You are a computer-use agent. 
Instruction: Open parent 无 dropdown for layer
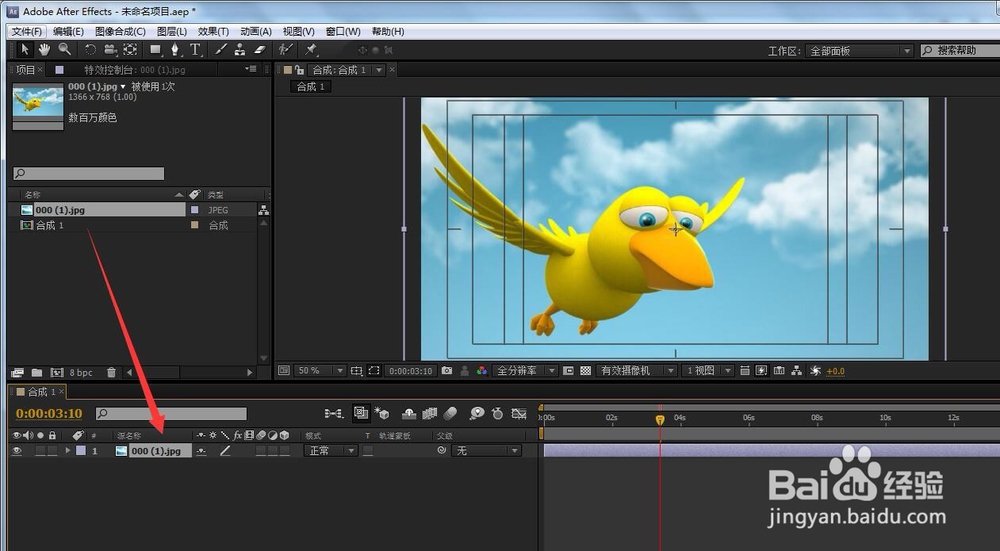pos(487,451)
